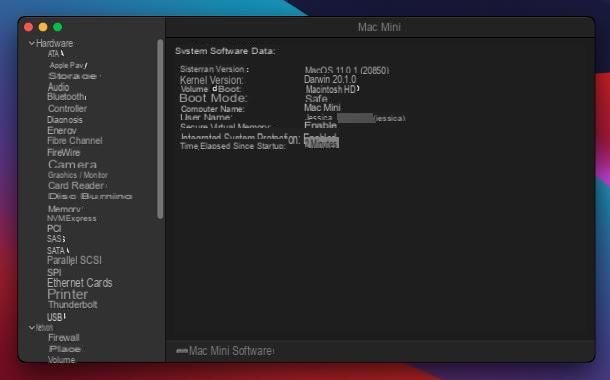Click the Boot Mode label
Image resolution: width=610 pixels, height=380 pixels.
click(x=213, y=98)
